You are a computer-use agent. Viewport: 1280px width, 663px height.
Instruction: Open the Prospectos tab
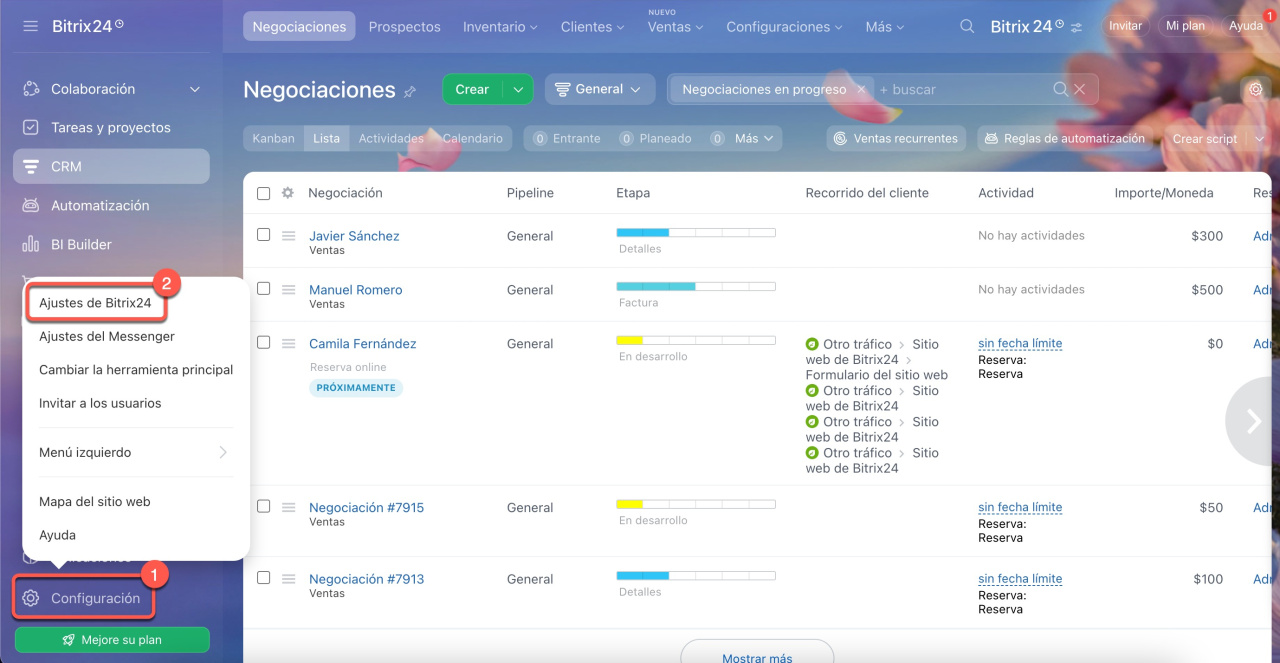404,27
